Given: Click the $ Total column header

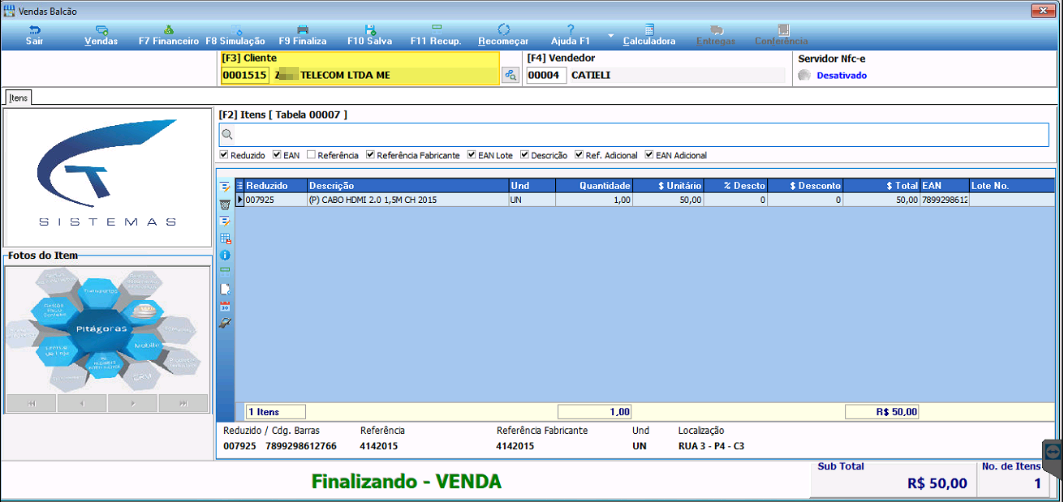Looking at the screenshot, I should pyautogui.click(x=882, y=185).
